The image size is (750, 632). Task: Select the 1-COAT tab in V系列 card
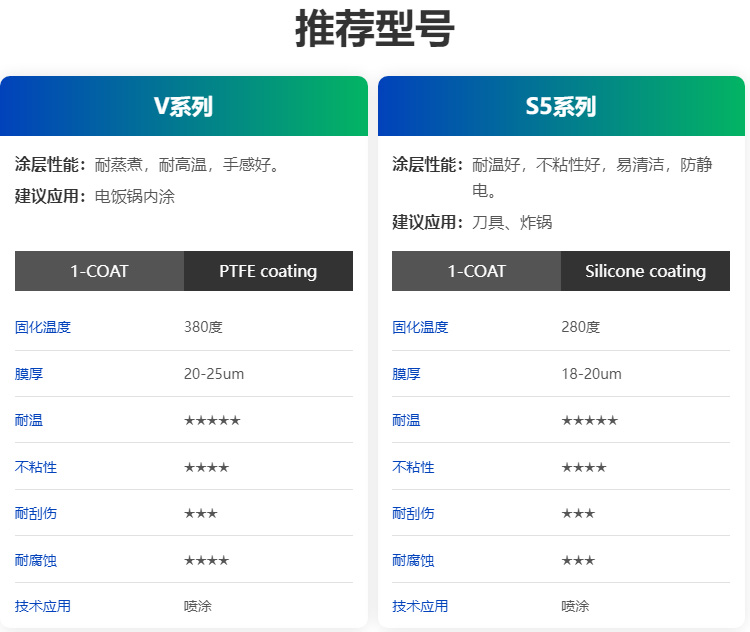tap(99, 271)
